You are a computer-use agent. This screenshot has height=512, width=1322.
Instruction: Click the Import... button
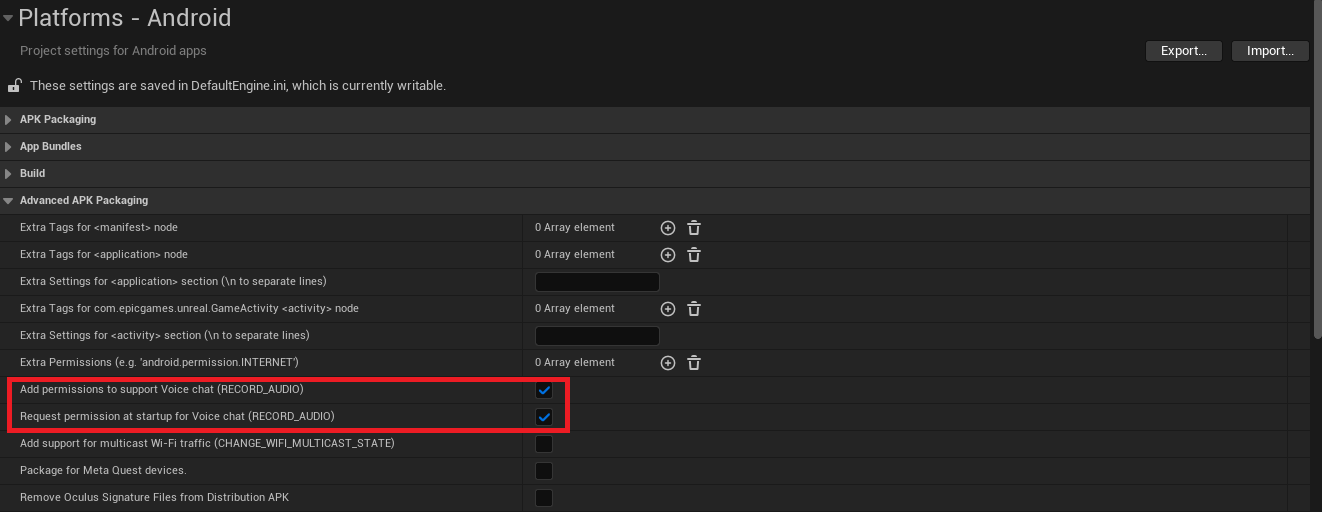coord(1270,51)
